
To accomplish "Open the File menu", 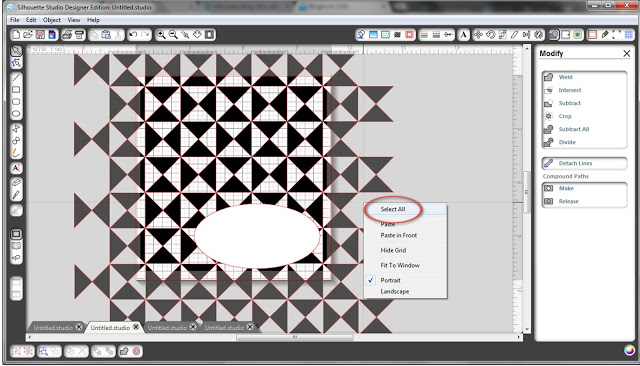I will coord(15,20).
